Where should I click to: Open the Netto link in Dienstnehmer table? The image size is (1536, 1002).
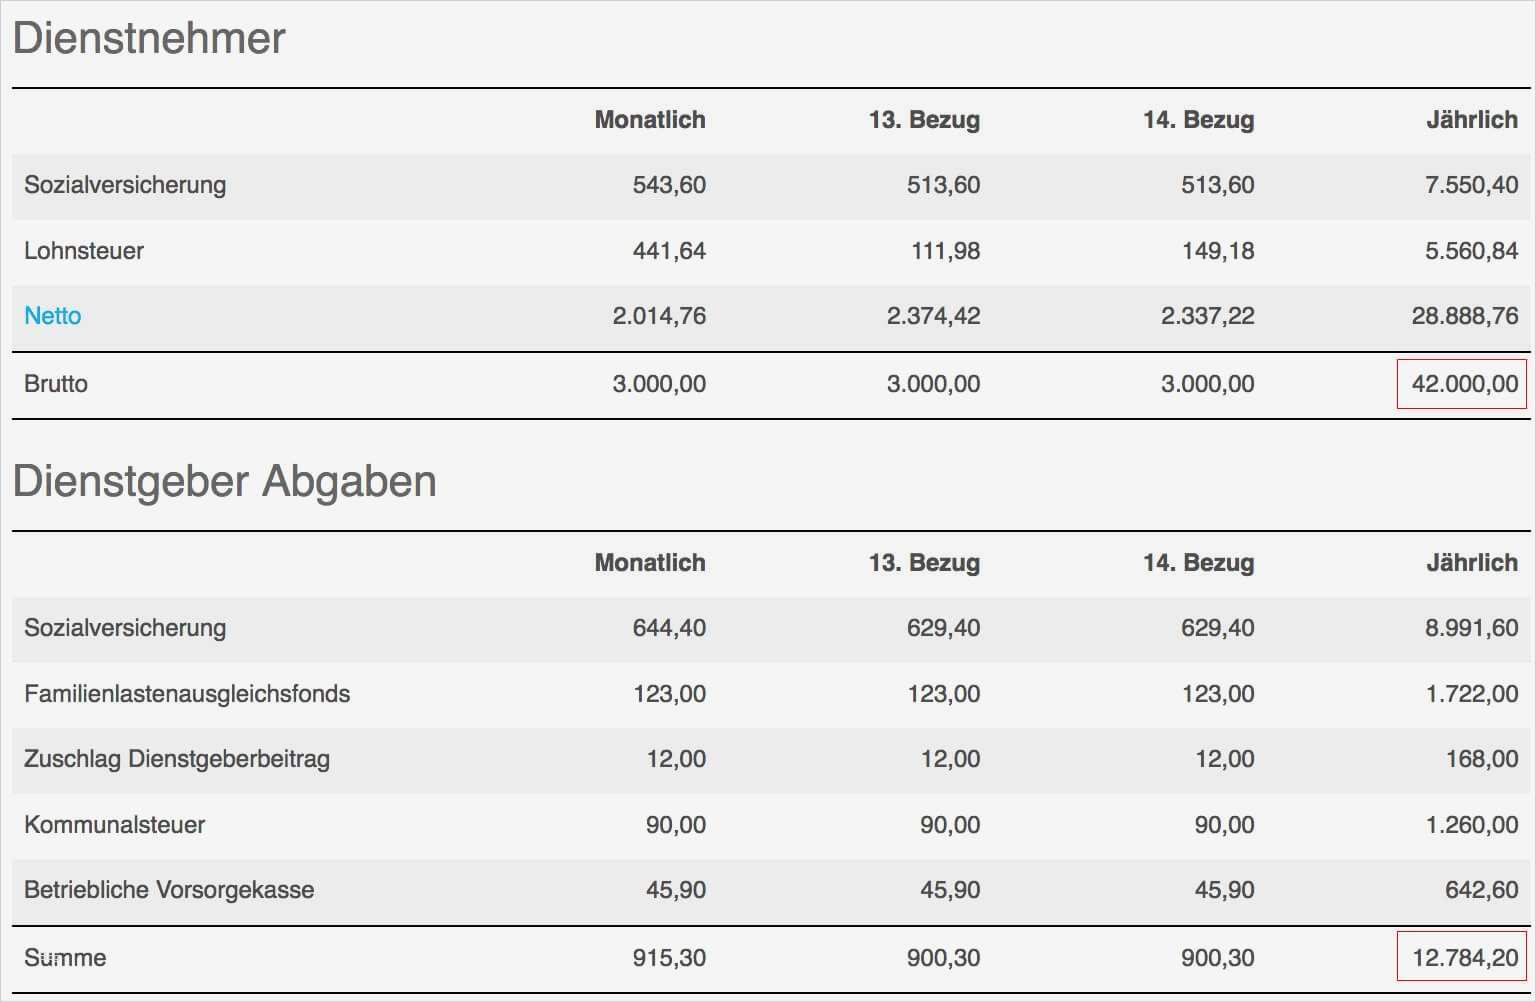(x=53, y=316)
